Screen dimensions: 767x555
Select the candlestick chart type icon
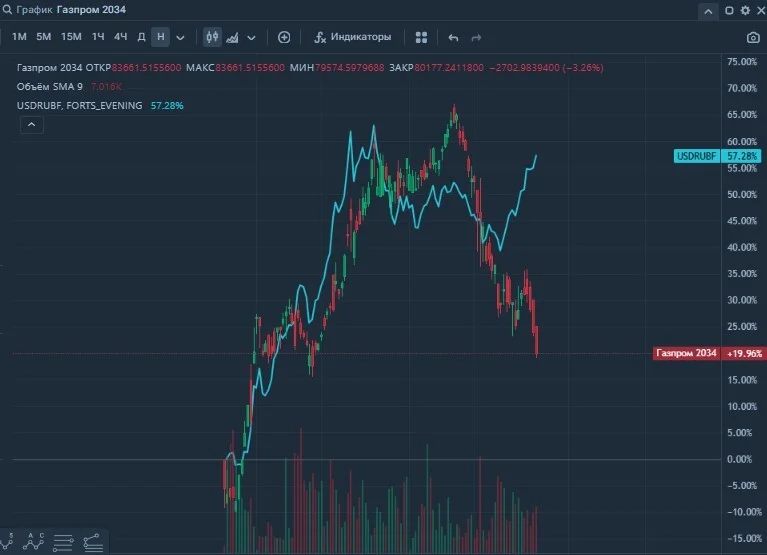(212, 37)
